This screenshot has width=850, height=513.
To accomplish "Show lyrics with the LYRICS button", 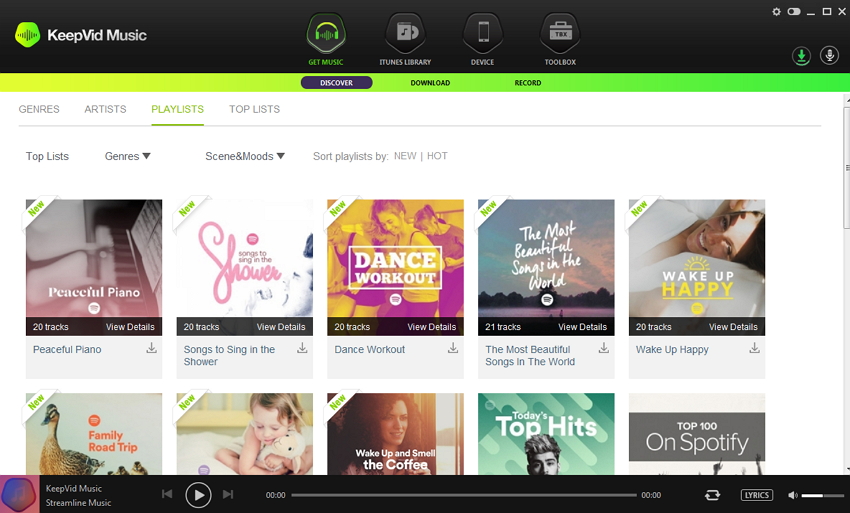I will [757, 495].
